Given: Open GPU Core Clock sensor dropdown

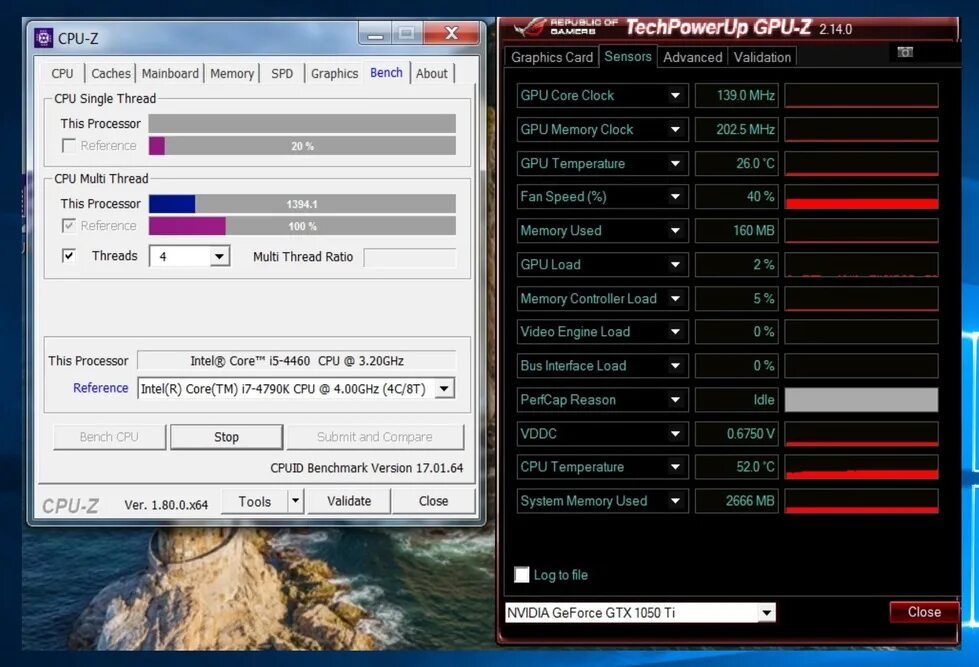Looking at the screenshot, I should (x=675, y=96).
